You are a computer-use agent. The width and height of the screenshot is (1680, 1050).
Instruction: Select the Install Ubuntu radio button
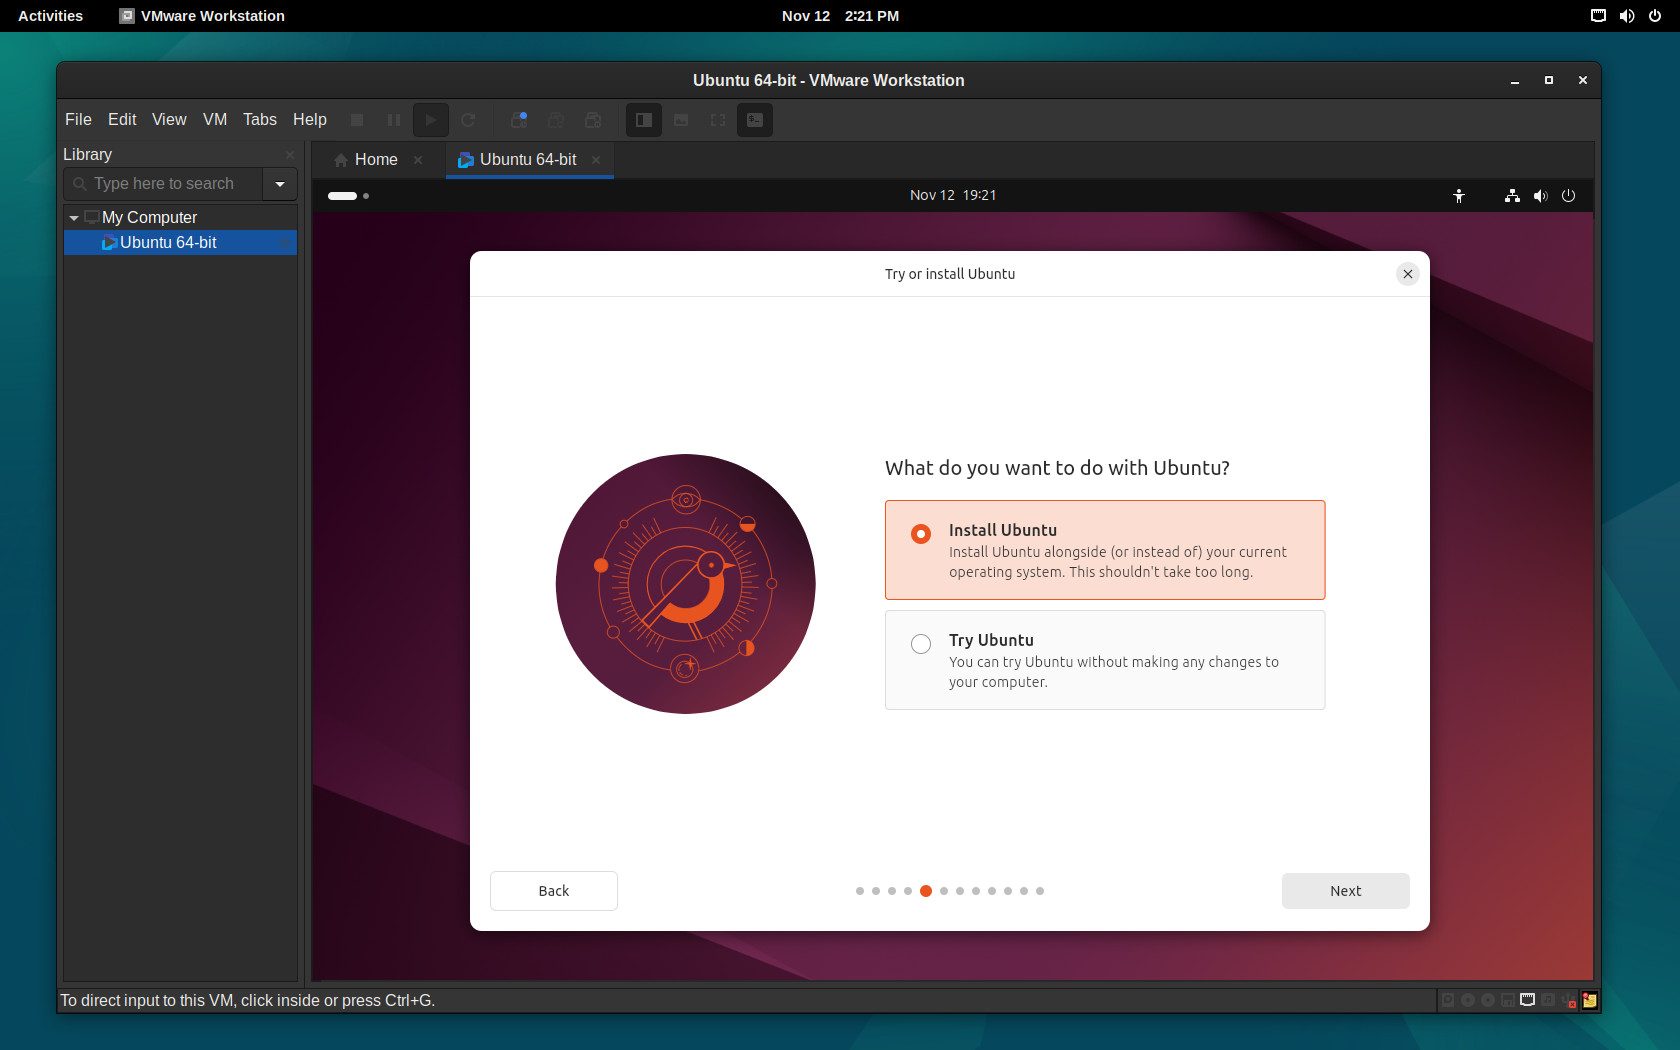coord(921,534)
